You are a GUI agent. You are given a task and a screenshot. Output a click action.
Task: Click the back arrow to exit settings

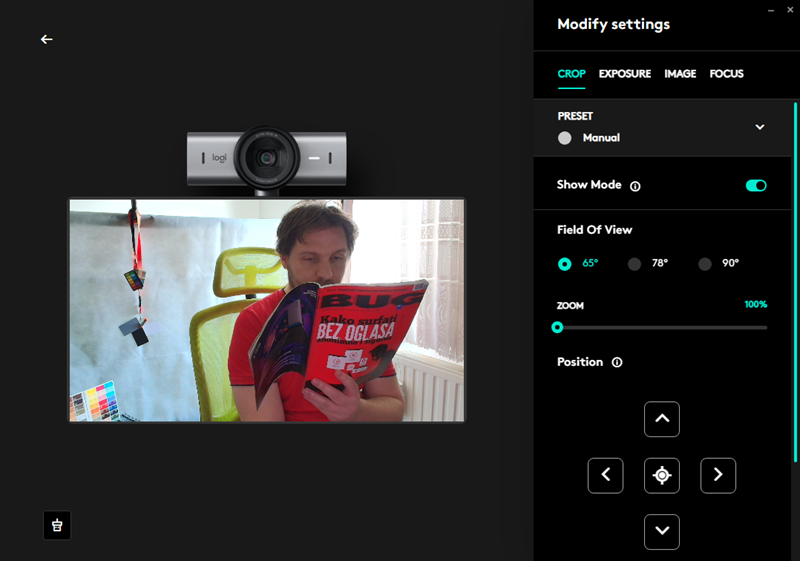pyautogui.click(x=46, y=39)
